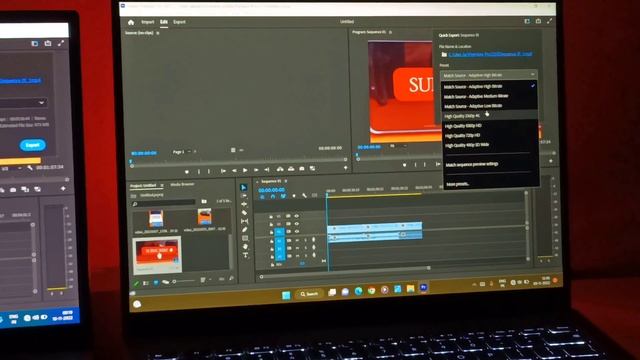The height and width of the screenshot is (360, 640).
Task: Go to Out point in Source monitor
Action: pos(267,169)
